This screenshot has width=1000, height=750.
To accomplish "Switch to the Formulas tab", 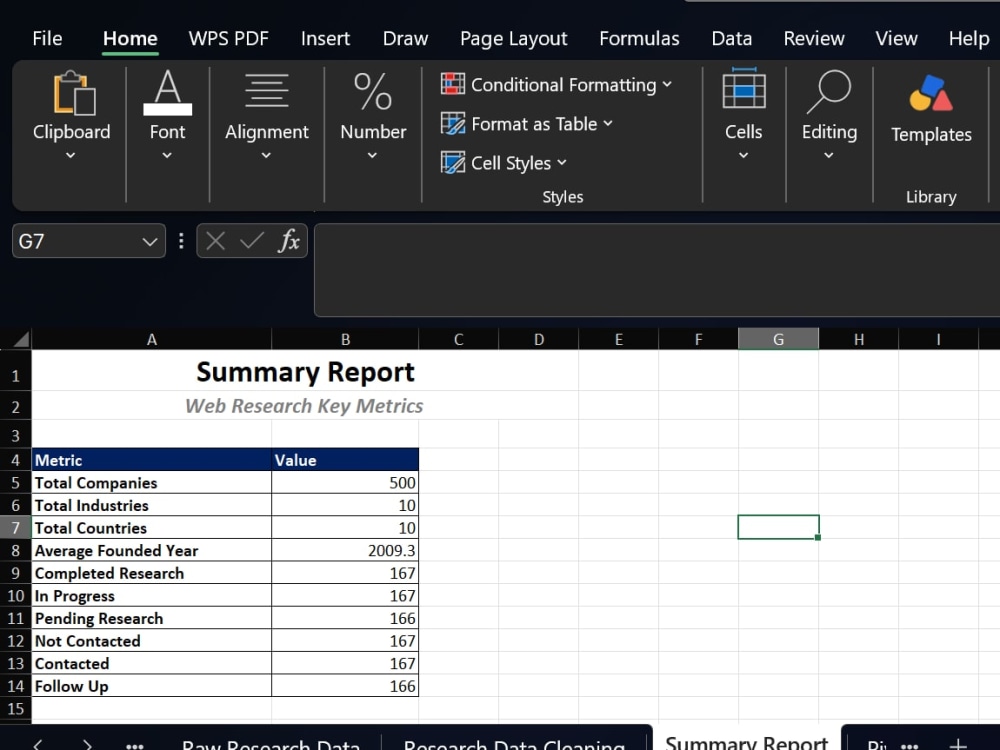I will point(639,38).
